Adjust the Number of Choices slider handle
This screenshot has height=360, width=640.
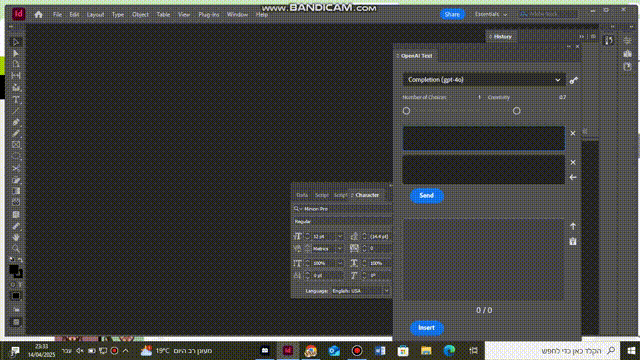point(406,111)
